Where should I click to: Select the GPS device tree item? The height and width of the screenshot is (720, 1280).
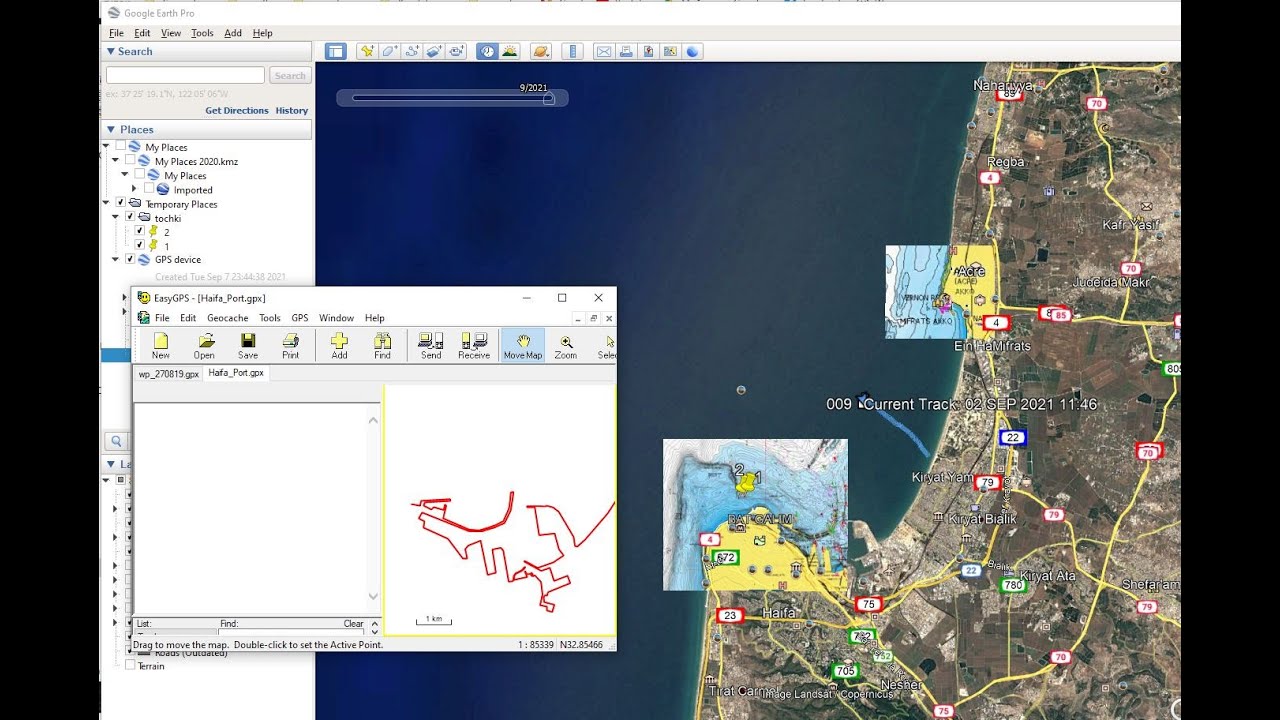(x=178, y=259)
